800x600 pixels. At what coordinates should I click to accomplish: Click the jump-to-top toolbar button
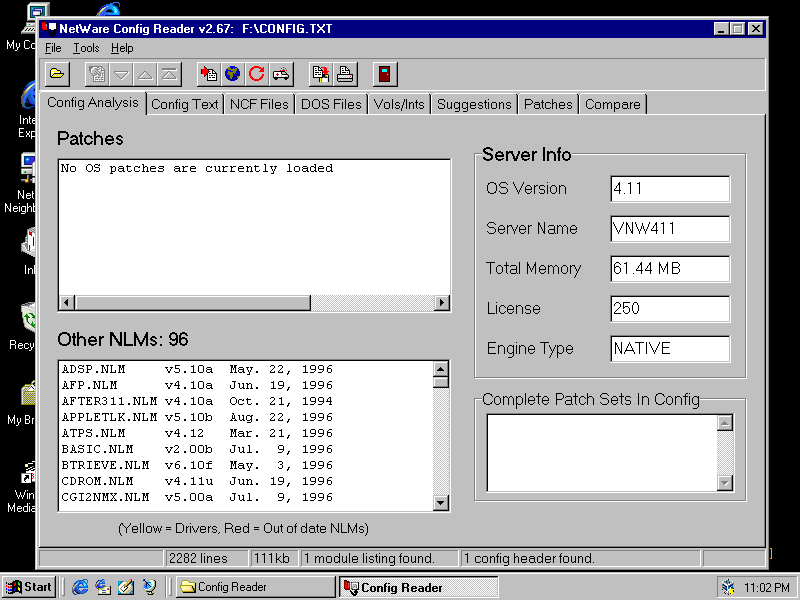(169, 74)
